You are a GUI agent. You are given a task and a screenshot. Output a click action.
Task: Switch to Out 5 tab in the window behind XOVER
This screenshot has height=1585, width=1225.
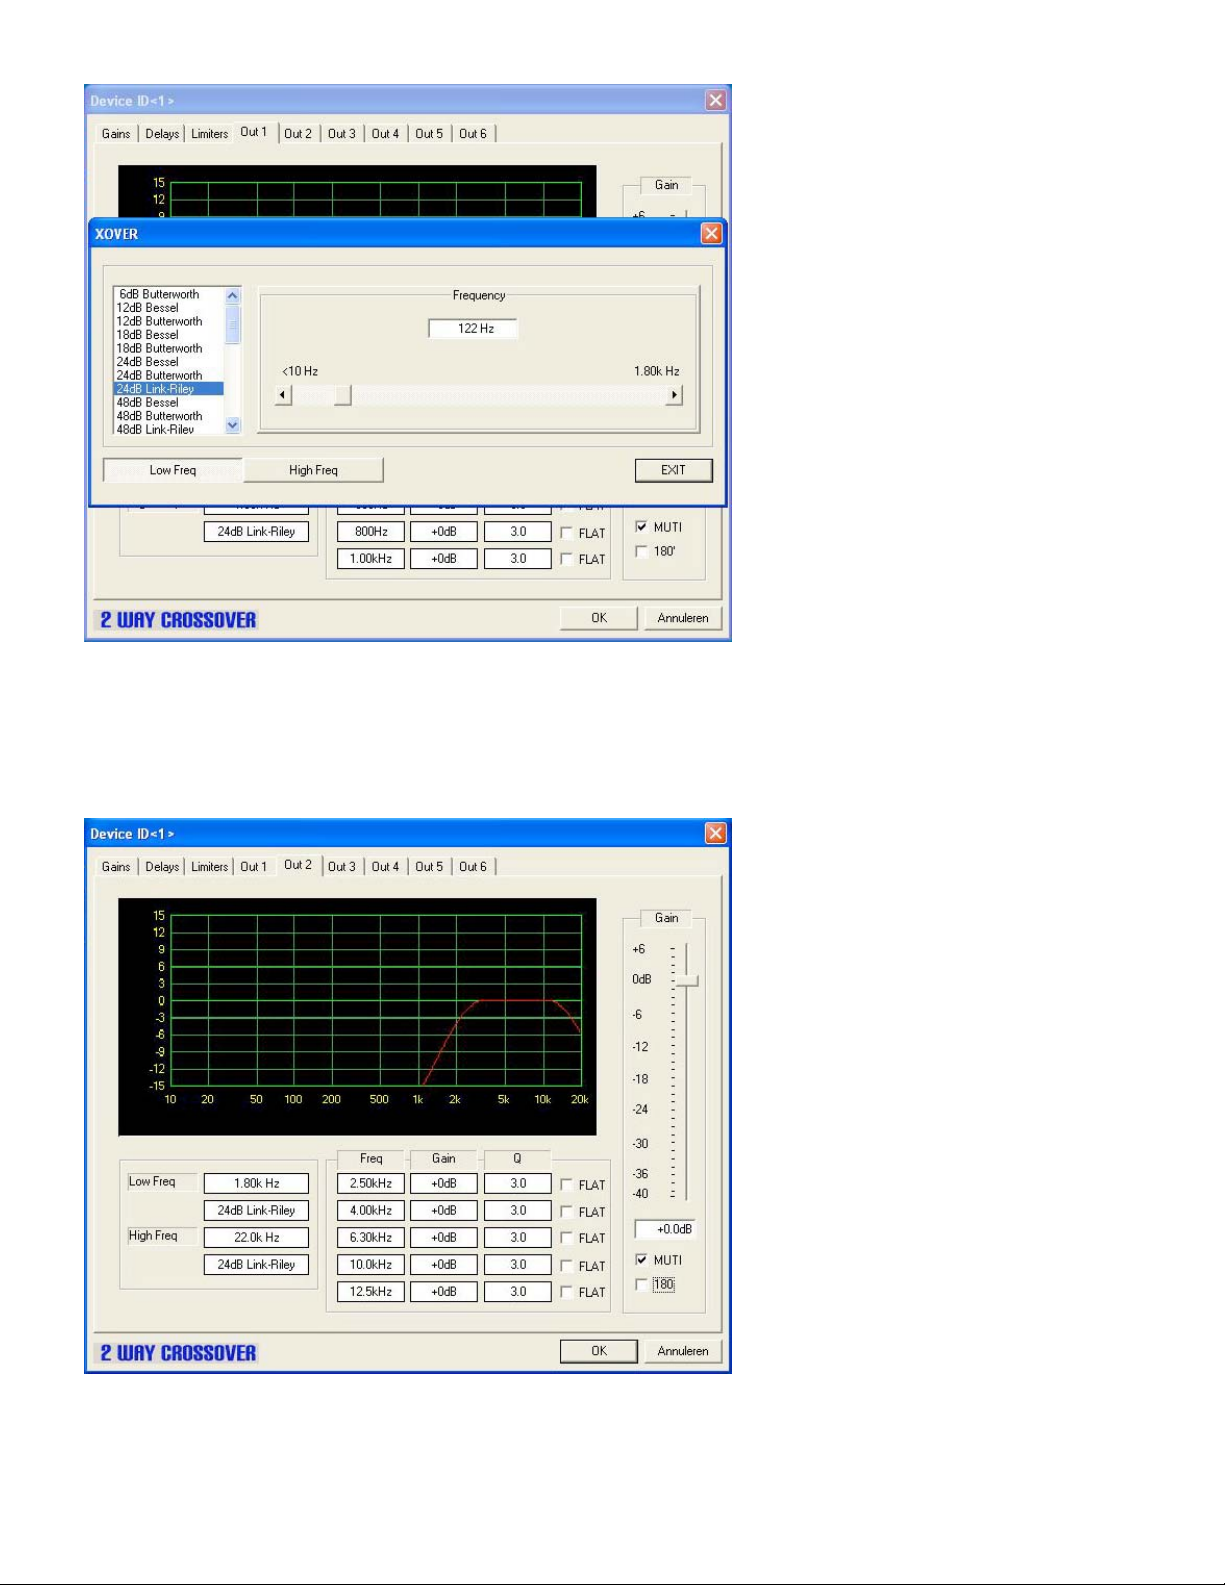point(429,134)
